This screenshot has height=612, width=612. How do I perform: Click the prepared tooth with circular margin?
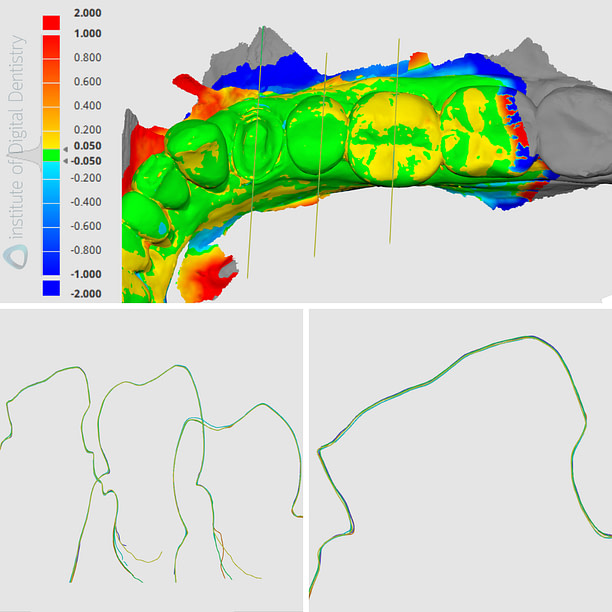[253, 135]
